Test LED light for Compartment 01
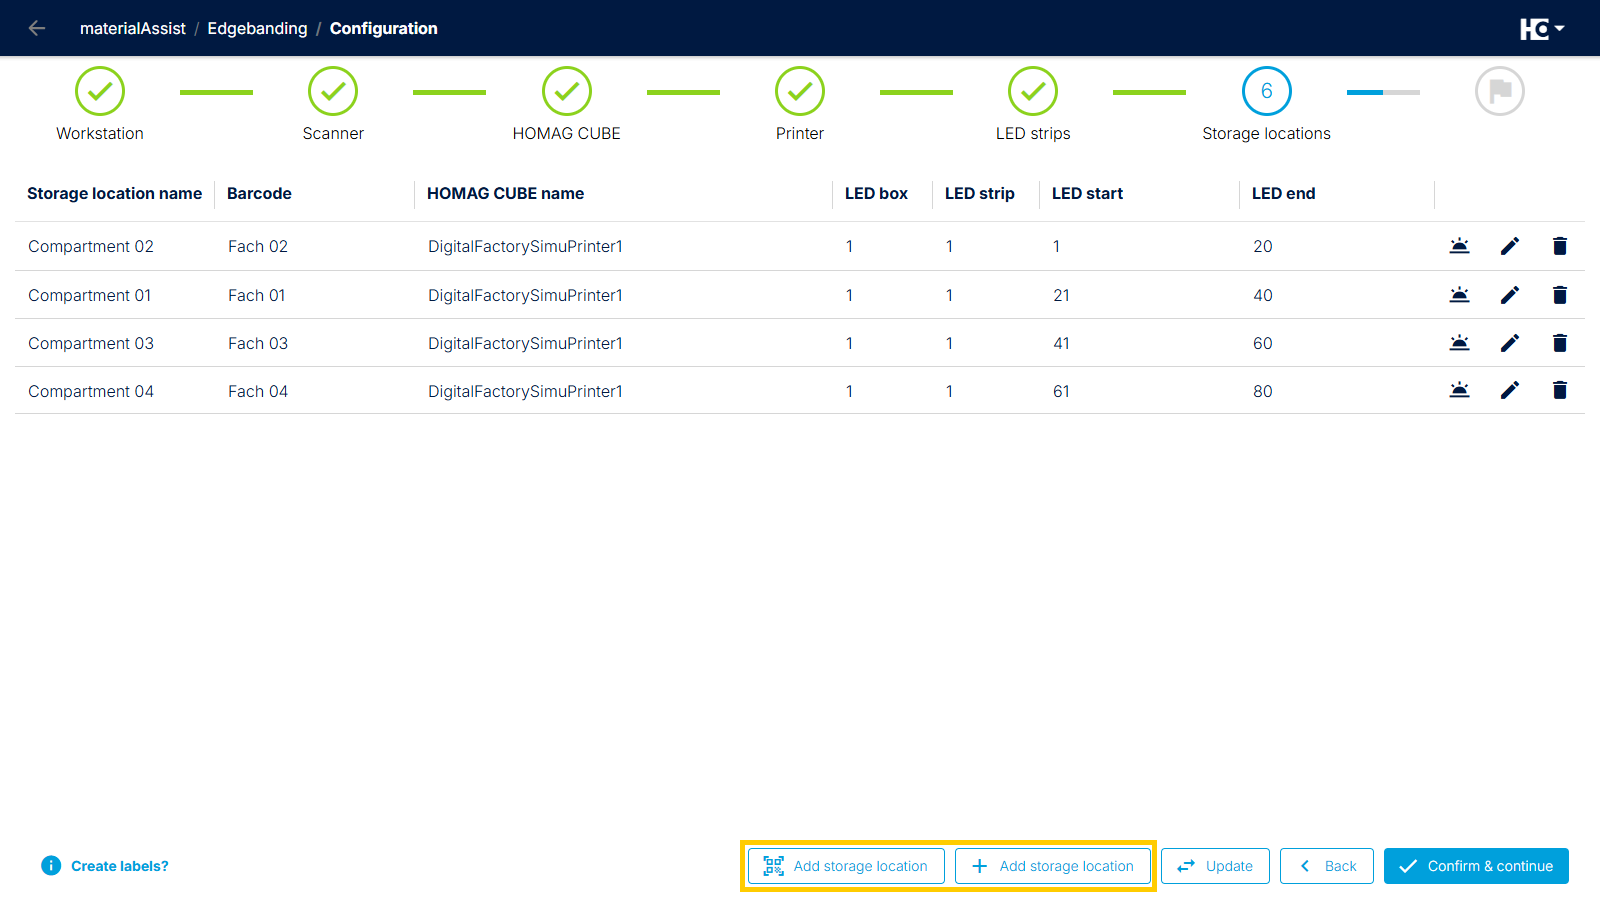This screenshot has width=1600, height=900. coord(1460,295)
